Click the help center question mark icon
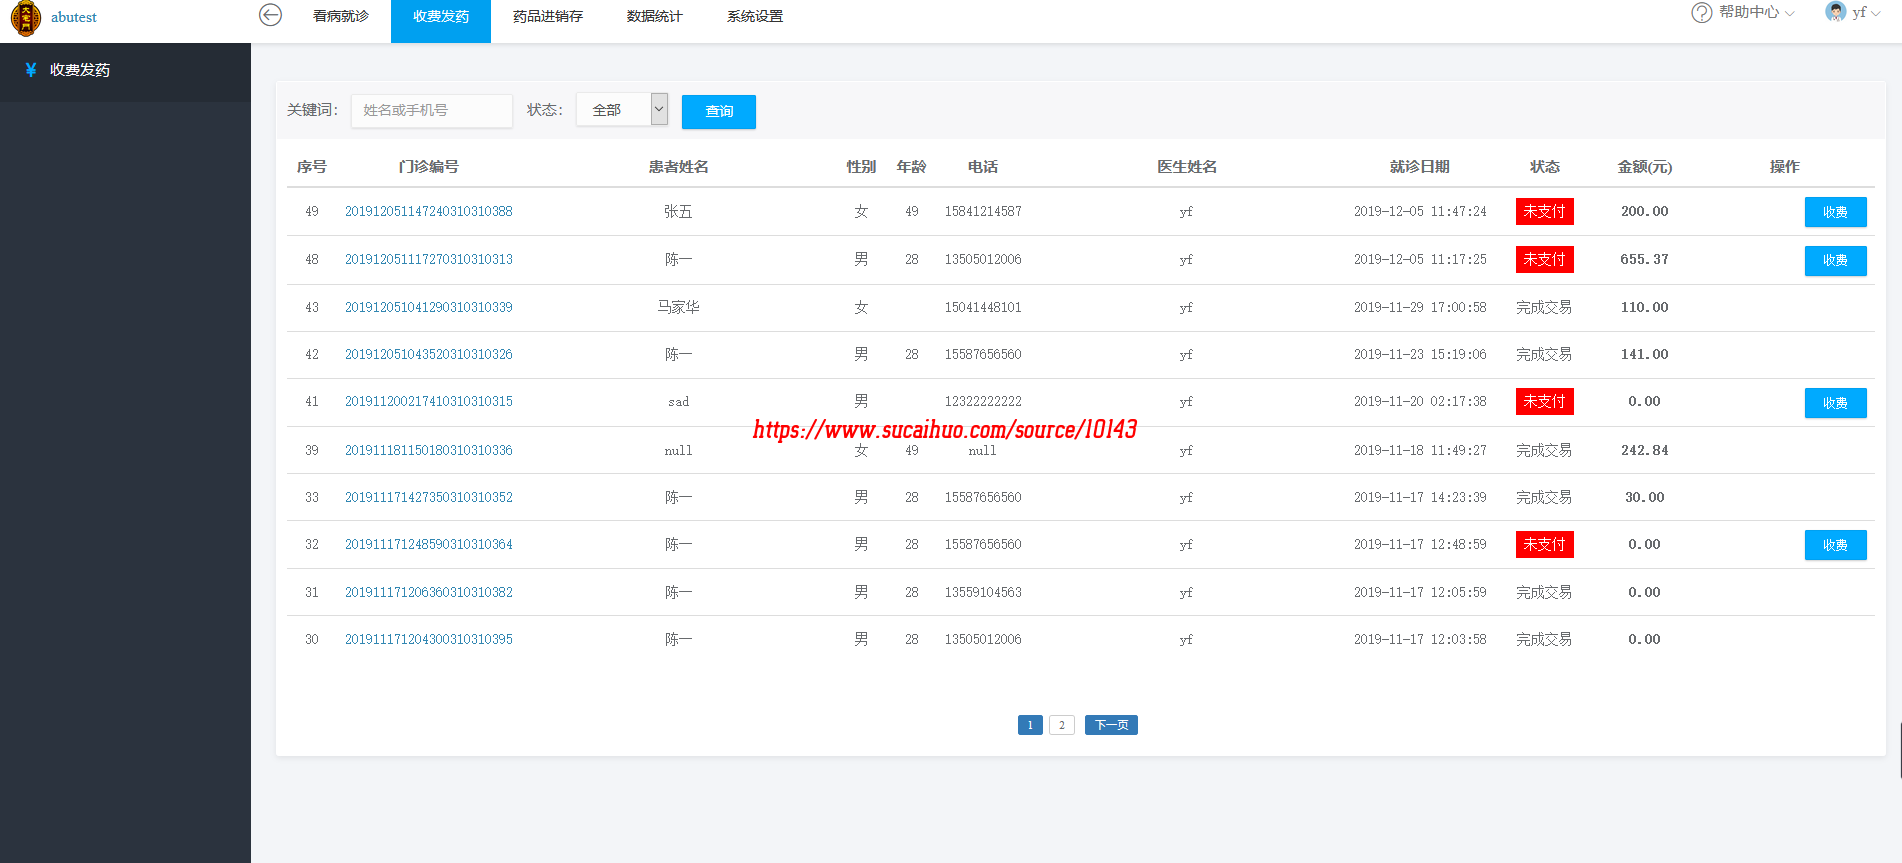This screenshot has height=863, width=1902. tap(1701, 13)
